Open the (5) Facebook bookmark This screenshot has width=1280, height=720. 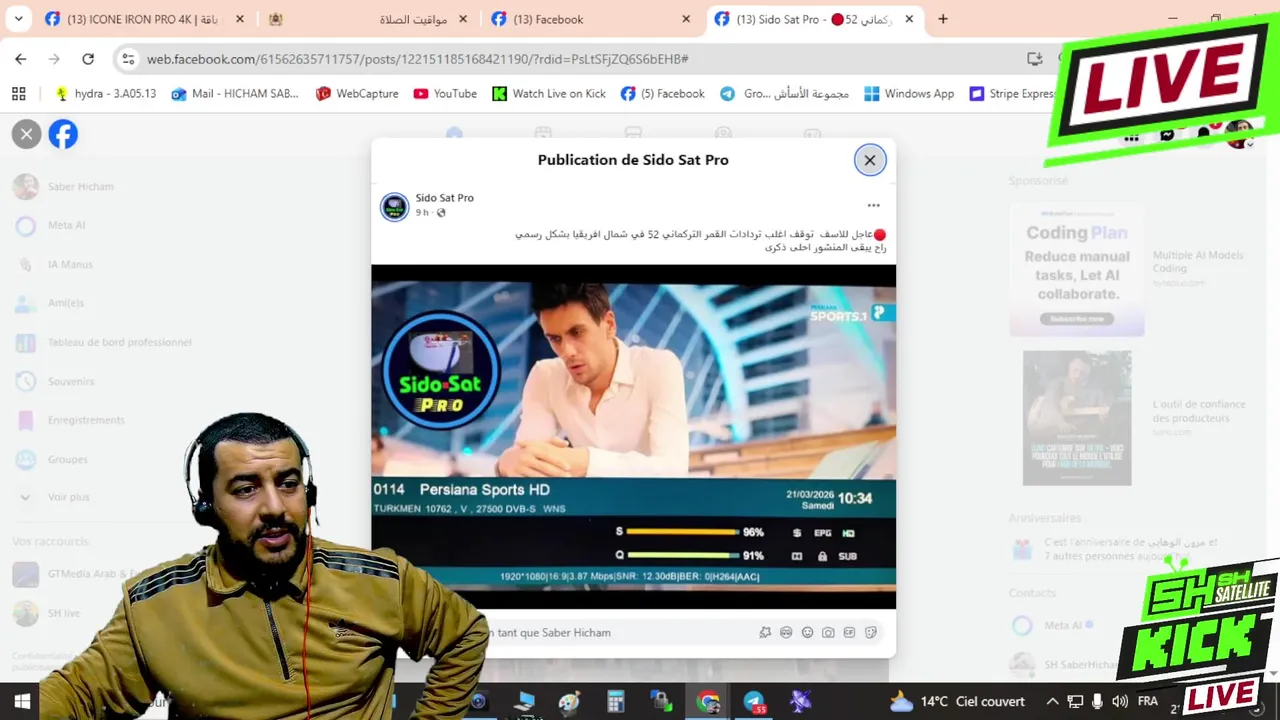tap(662, 93)
